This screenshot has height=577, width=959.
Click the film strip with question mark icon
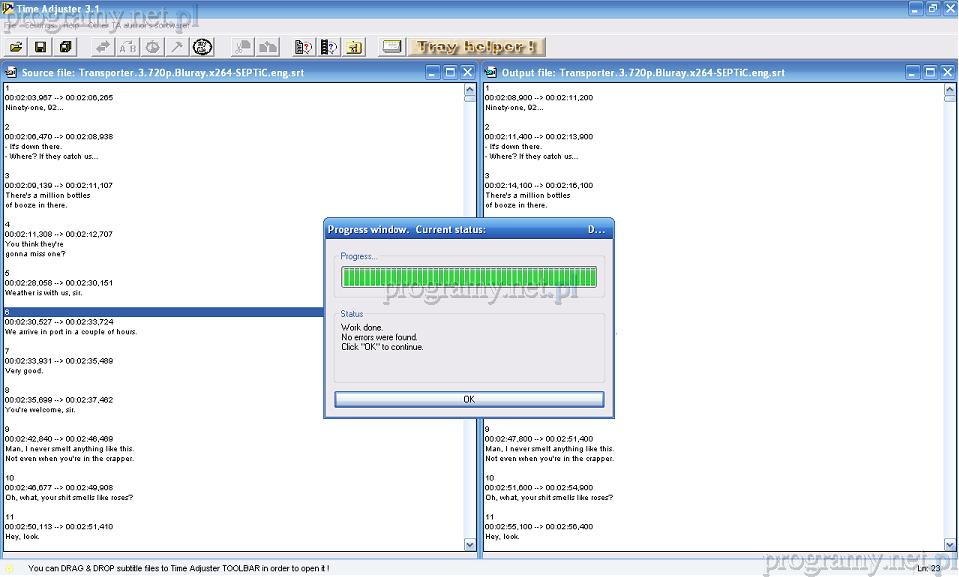(329, 47)
